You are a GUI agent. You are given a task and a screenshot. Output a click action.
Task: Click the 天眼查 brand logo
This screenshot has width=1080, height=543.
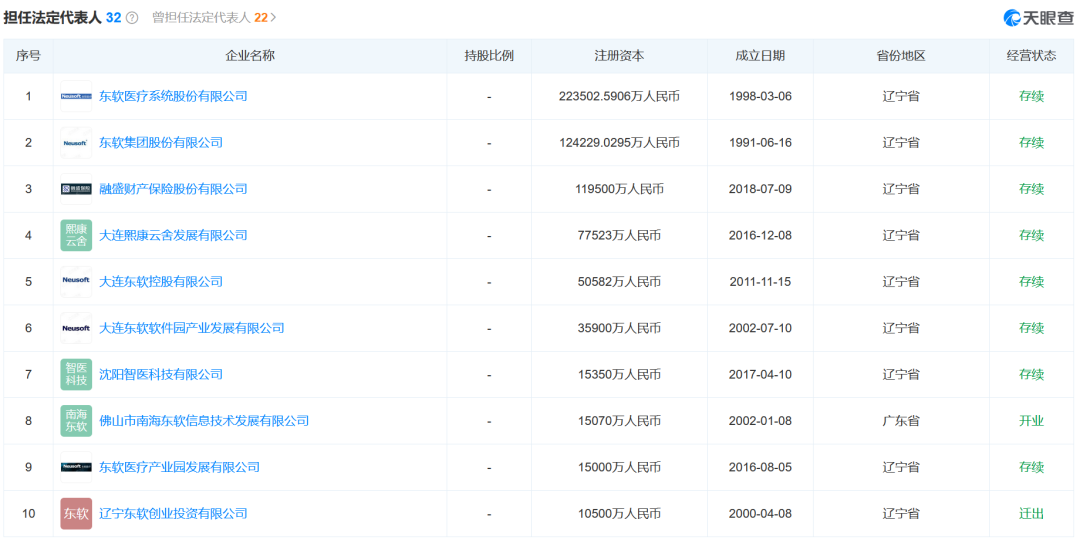(1038, 18)
